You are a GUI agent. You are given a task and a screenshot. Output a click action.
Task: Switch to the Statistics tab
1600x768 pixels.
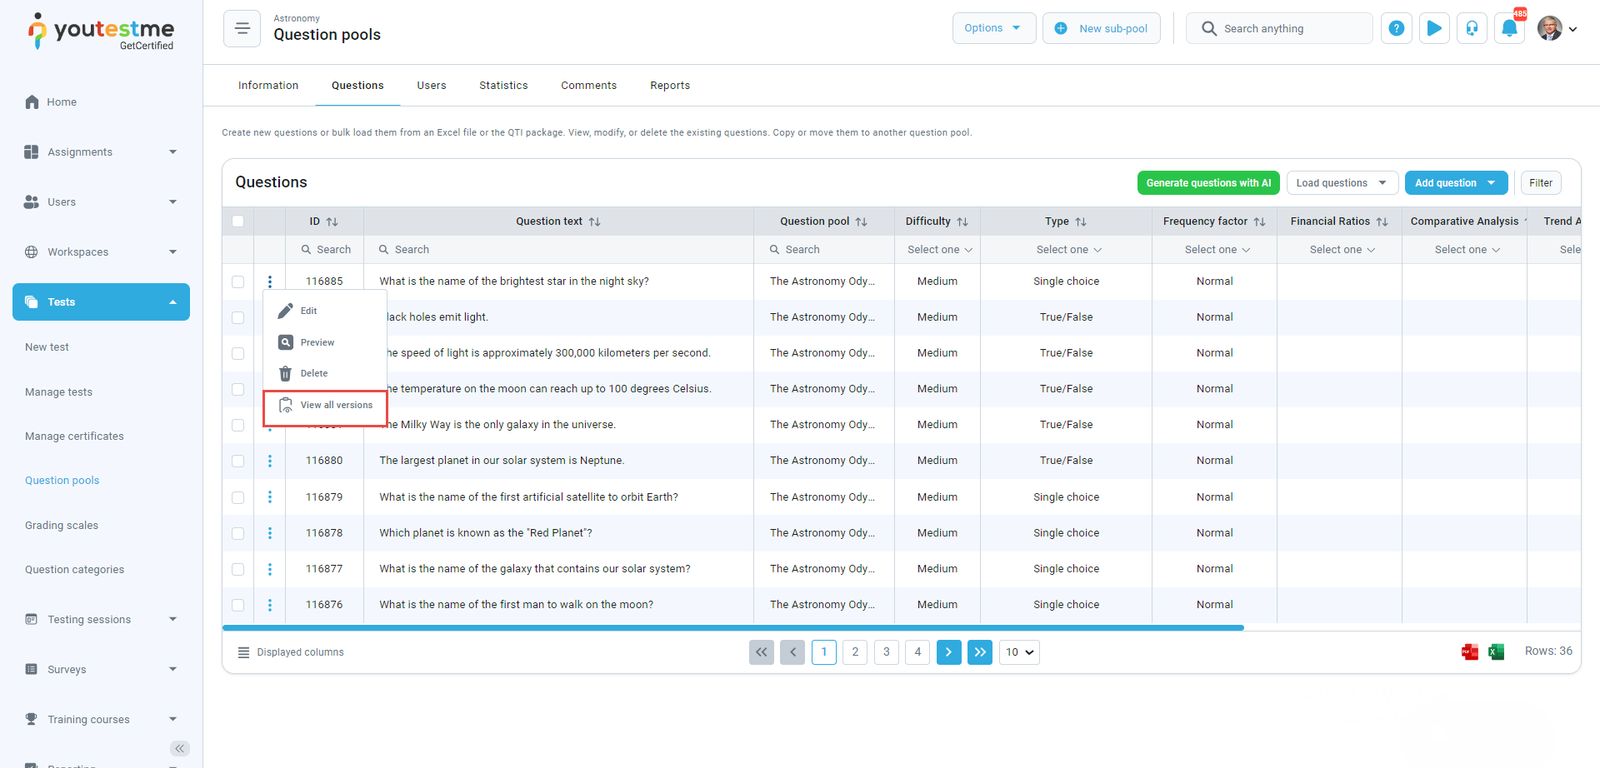click(503, 86)
